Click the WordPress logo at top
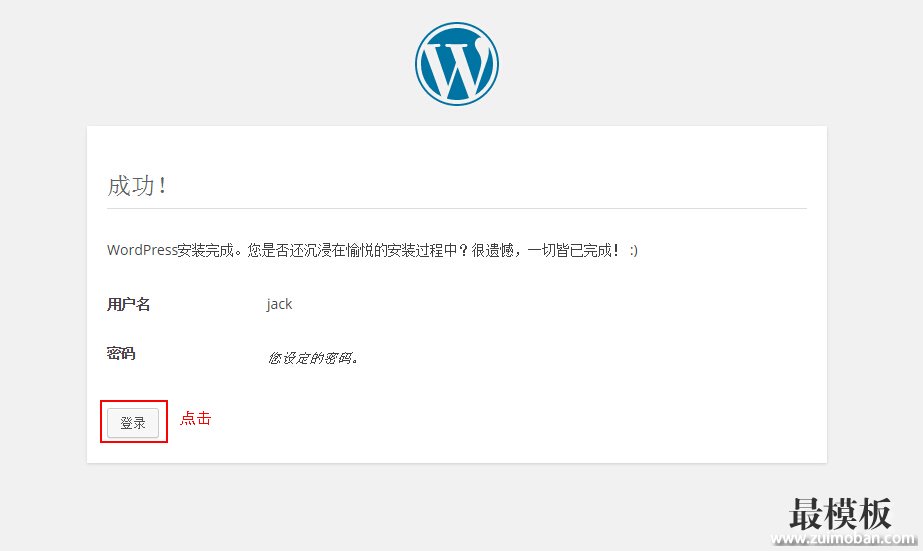The image size is (923, 551). coord(457,64)
